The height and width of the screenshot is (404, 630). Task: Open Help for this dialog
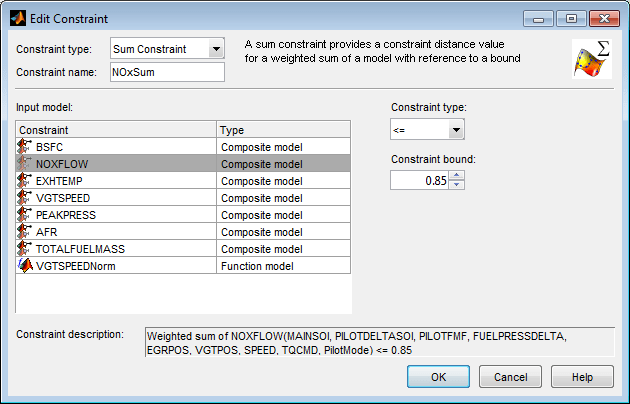[582, 377]
